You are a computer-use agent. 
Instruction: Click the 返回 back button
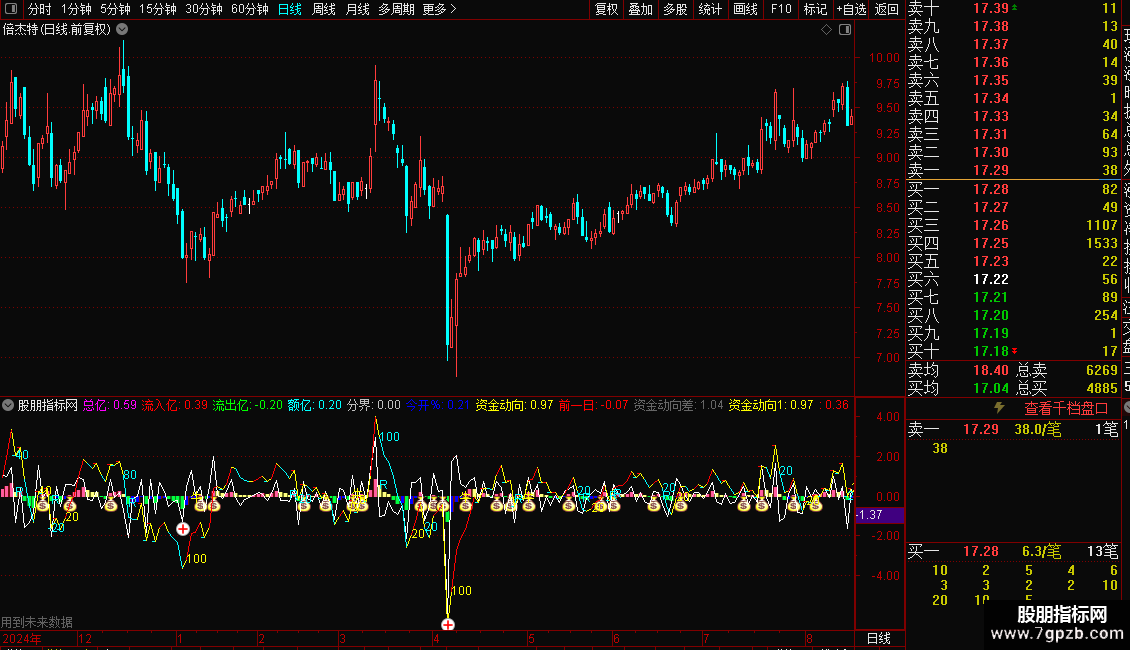tap(886, 9)
